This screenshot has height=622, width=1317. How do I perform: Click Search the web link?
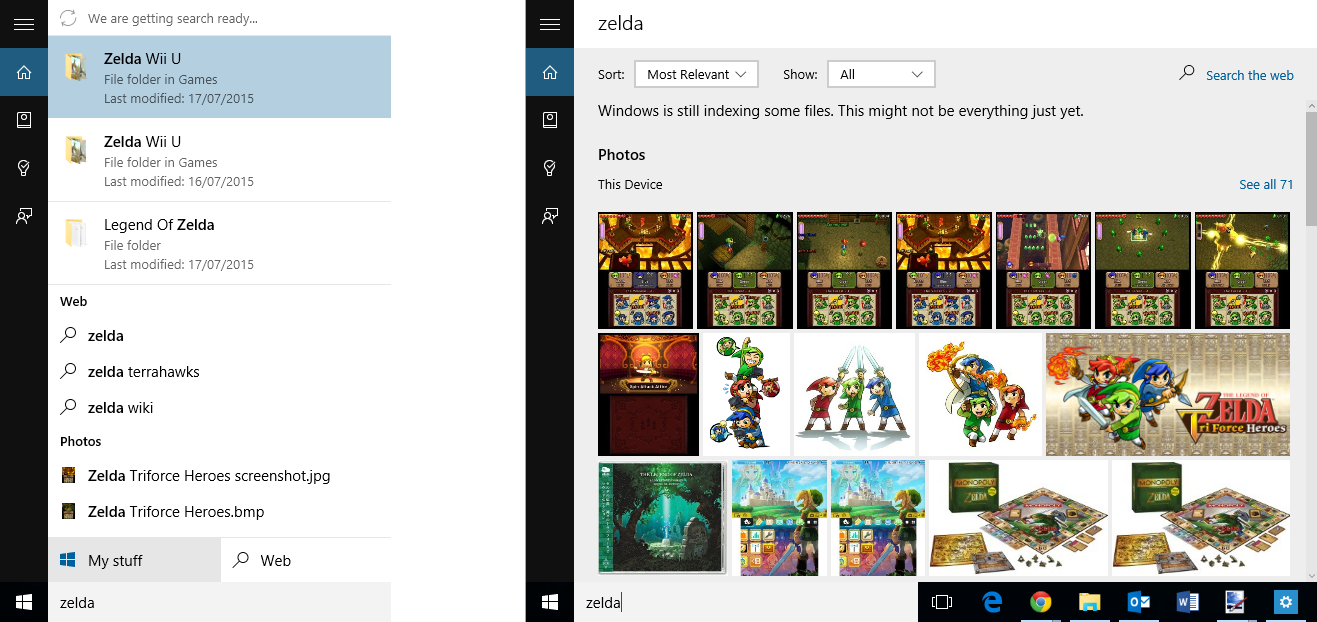point(1249,75)
